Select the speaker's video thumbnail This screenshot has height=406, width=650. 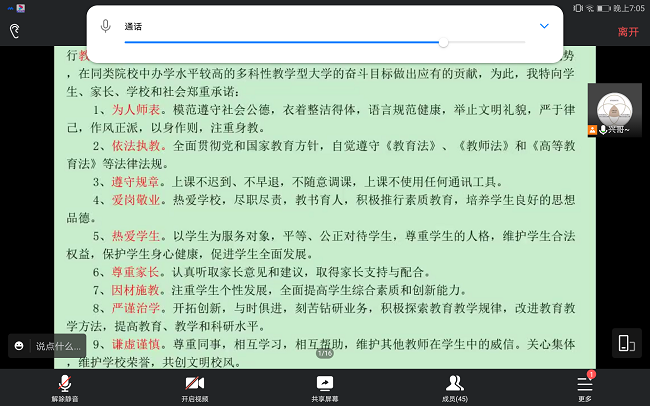coord(613,110)
